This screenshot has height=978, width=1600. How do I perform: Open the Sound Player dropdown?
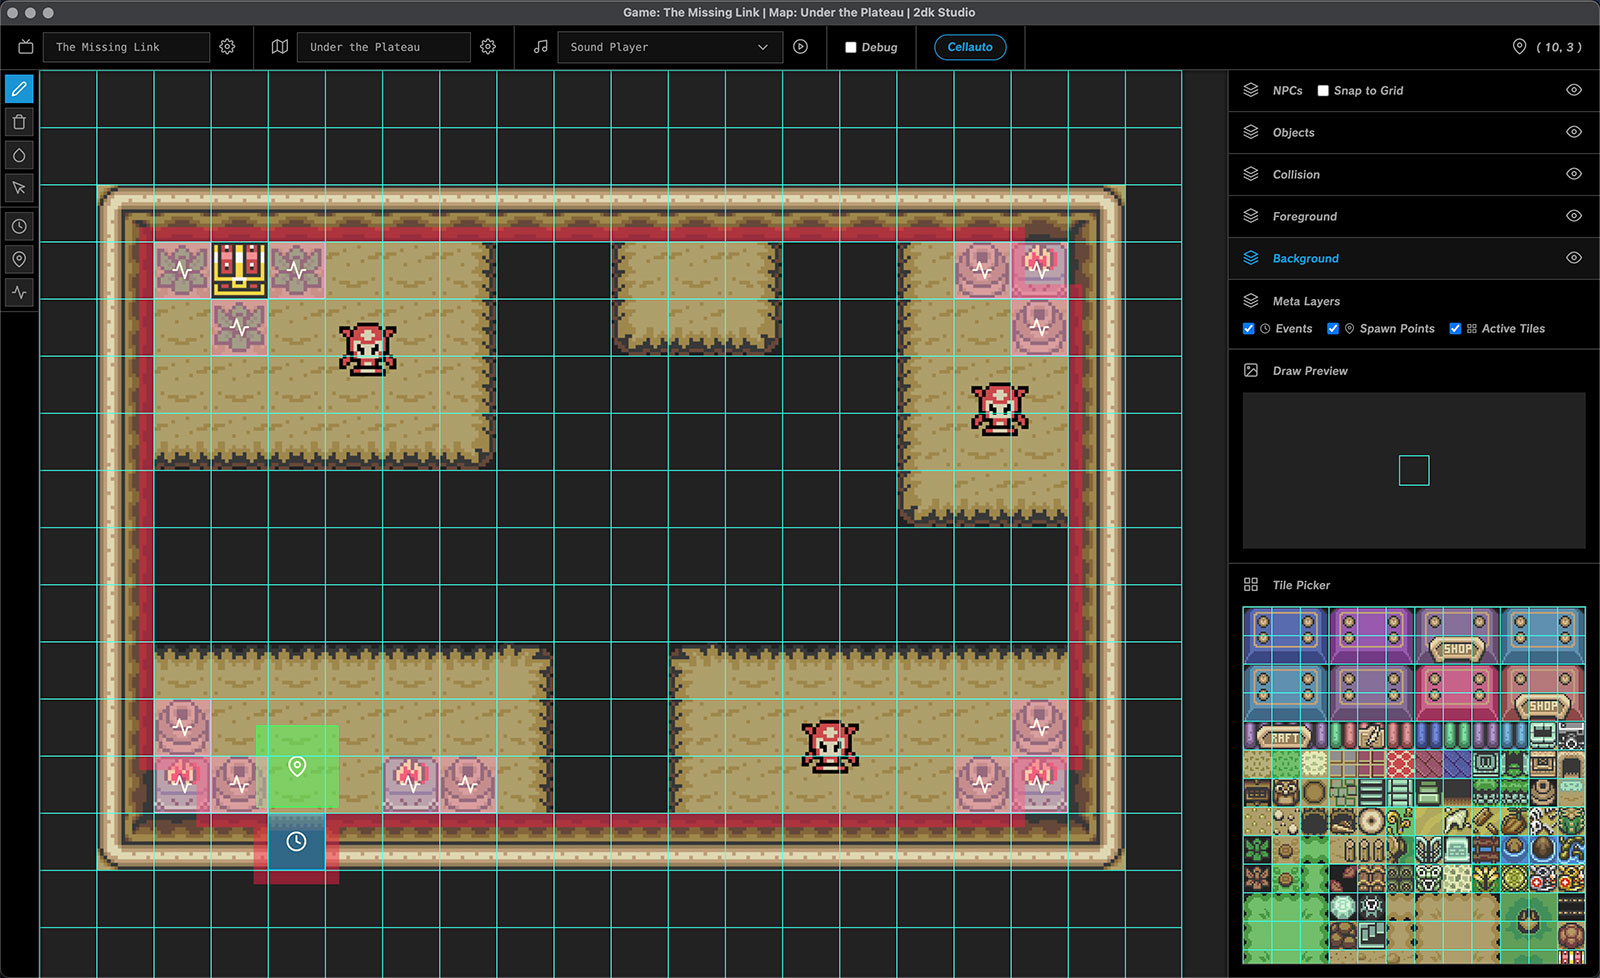coord(669,47)
